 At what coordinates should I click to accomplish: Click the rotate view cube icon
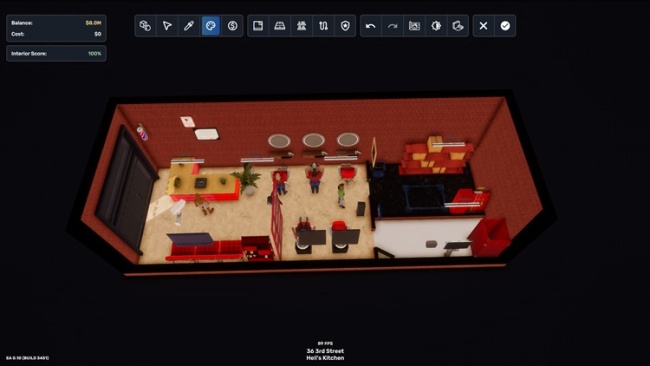[x=458, y=26]
